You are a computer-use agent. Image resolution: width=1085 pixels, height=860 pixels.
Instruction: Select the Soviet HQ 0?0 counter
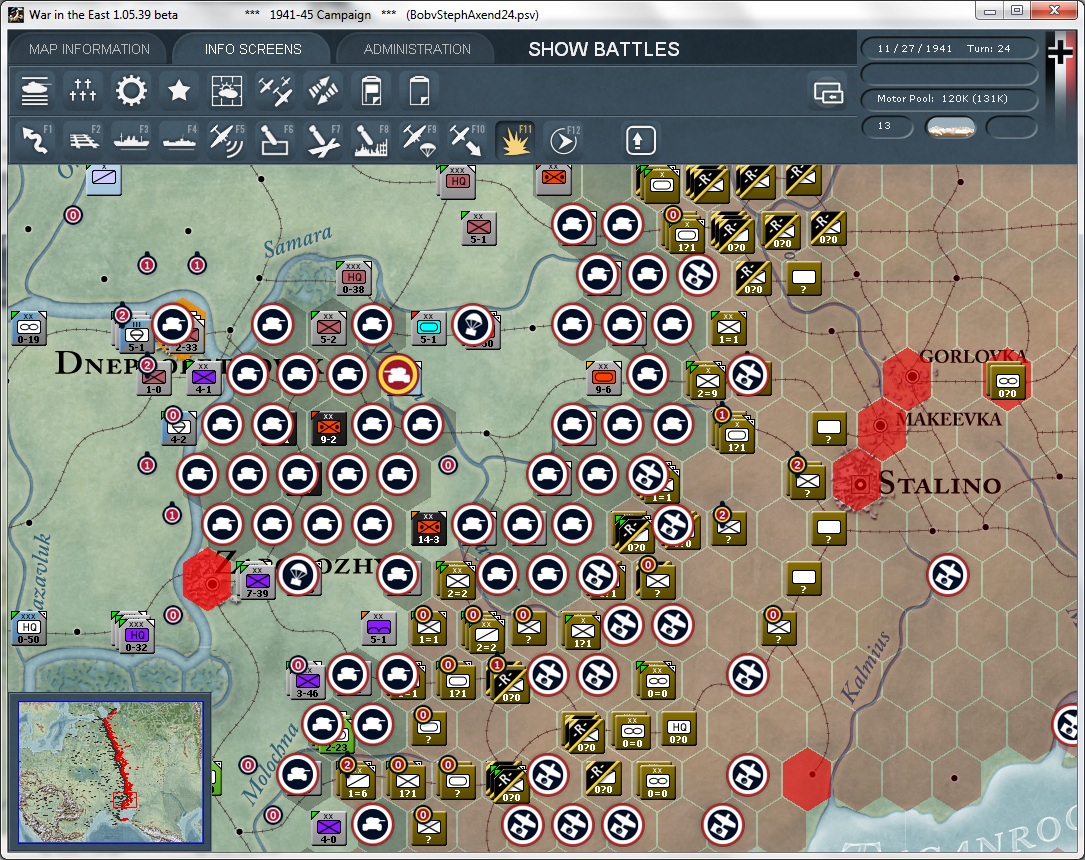(679, 729)
